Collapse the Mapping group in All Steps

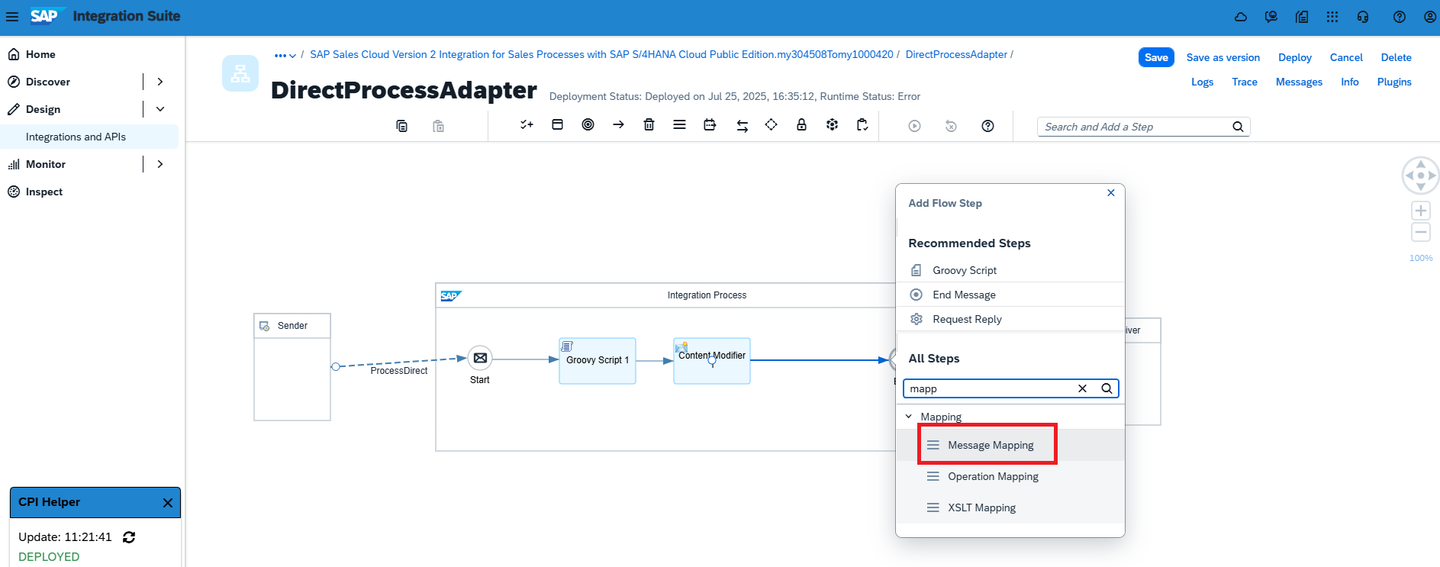(909, 417)
